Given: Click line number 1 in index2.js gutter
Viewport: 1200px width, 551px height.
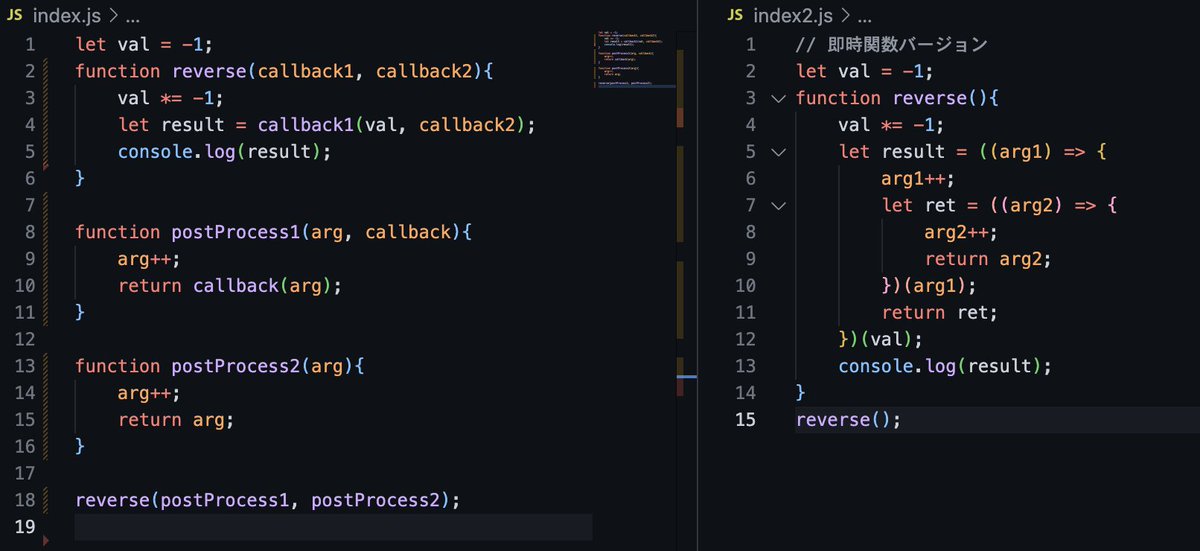Looking at the screenshot, I should 752,45.
